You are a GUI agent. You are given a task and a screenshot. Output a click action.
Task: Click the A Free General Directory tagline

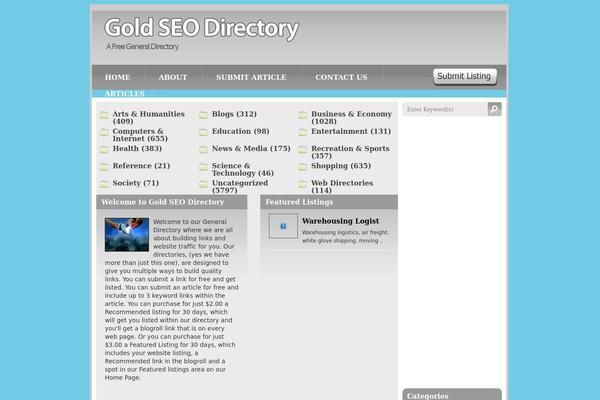coord(142,47)
